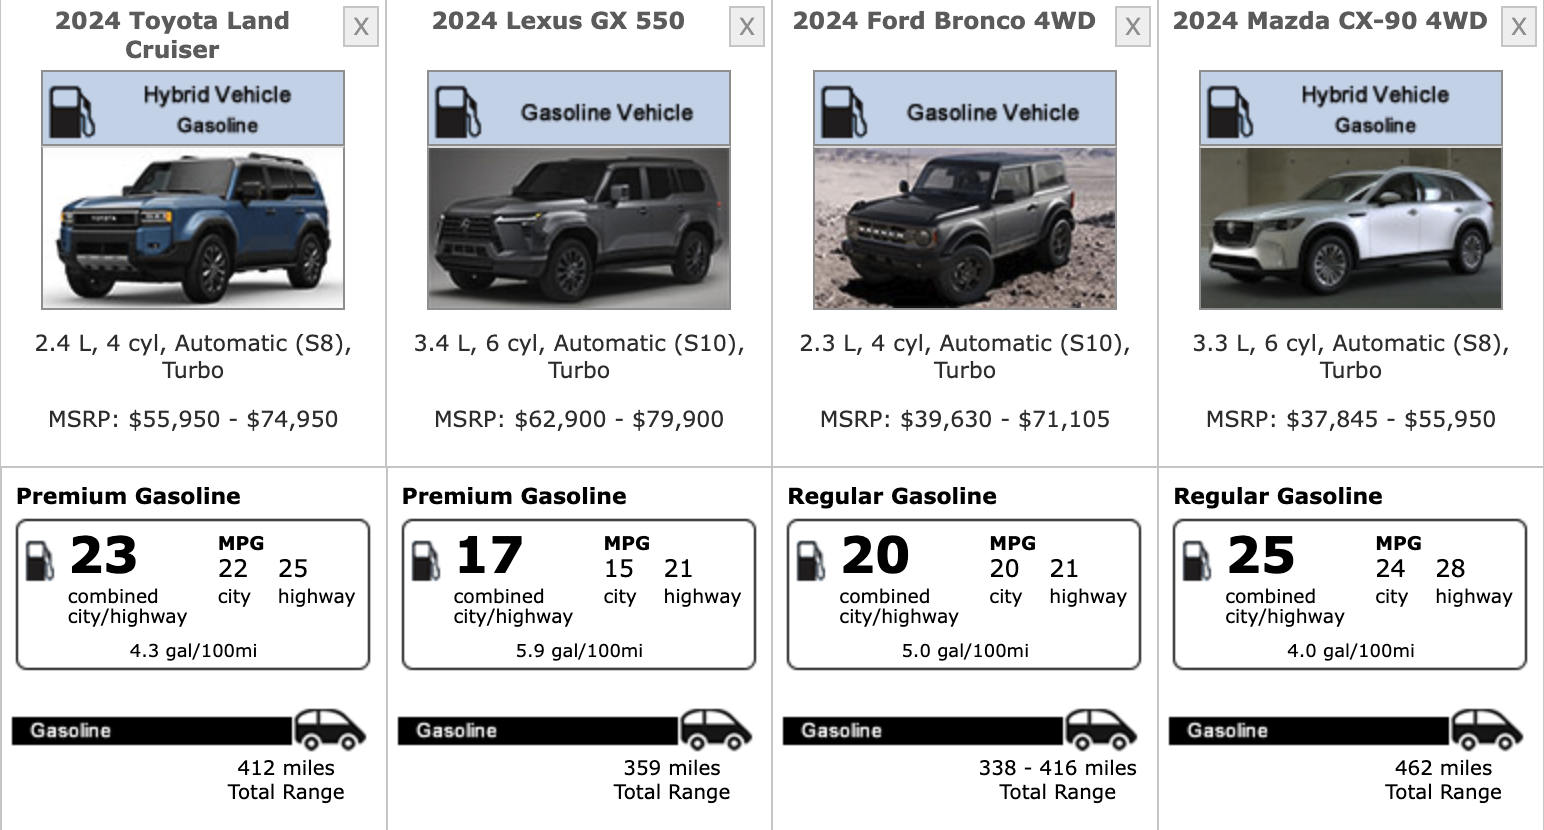Click the fuel pump icon in Lexus Gasoline Vehicle banner
The height and width of the screenshot is (830, 1544).
(x=458, y=111)
